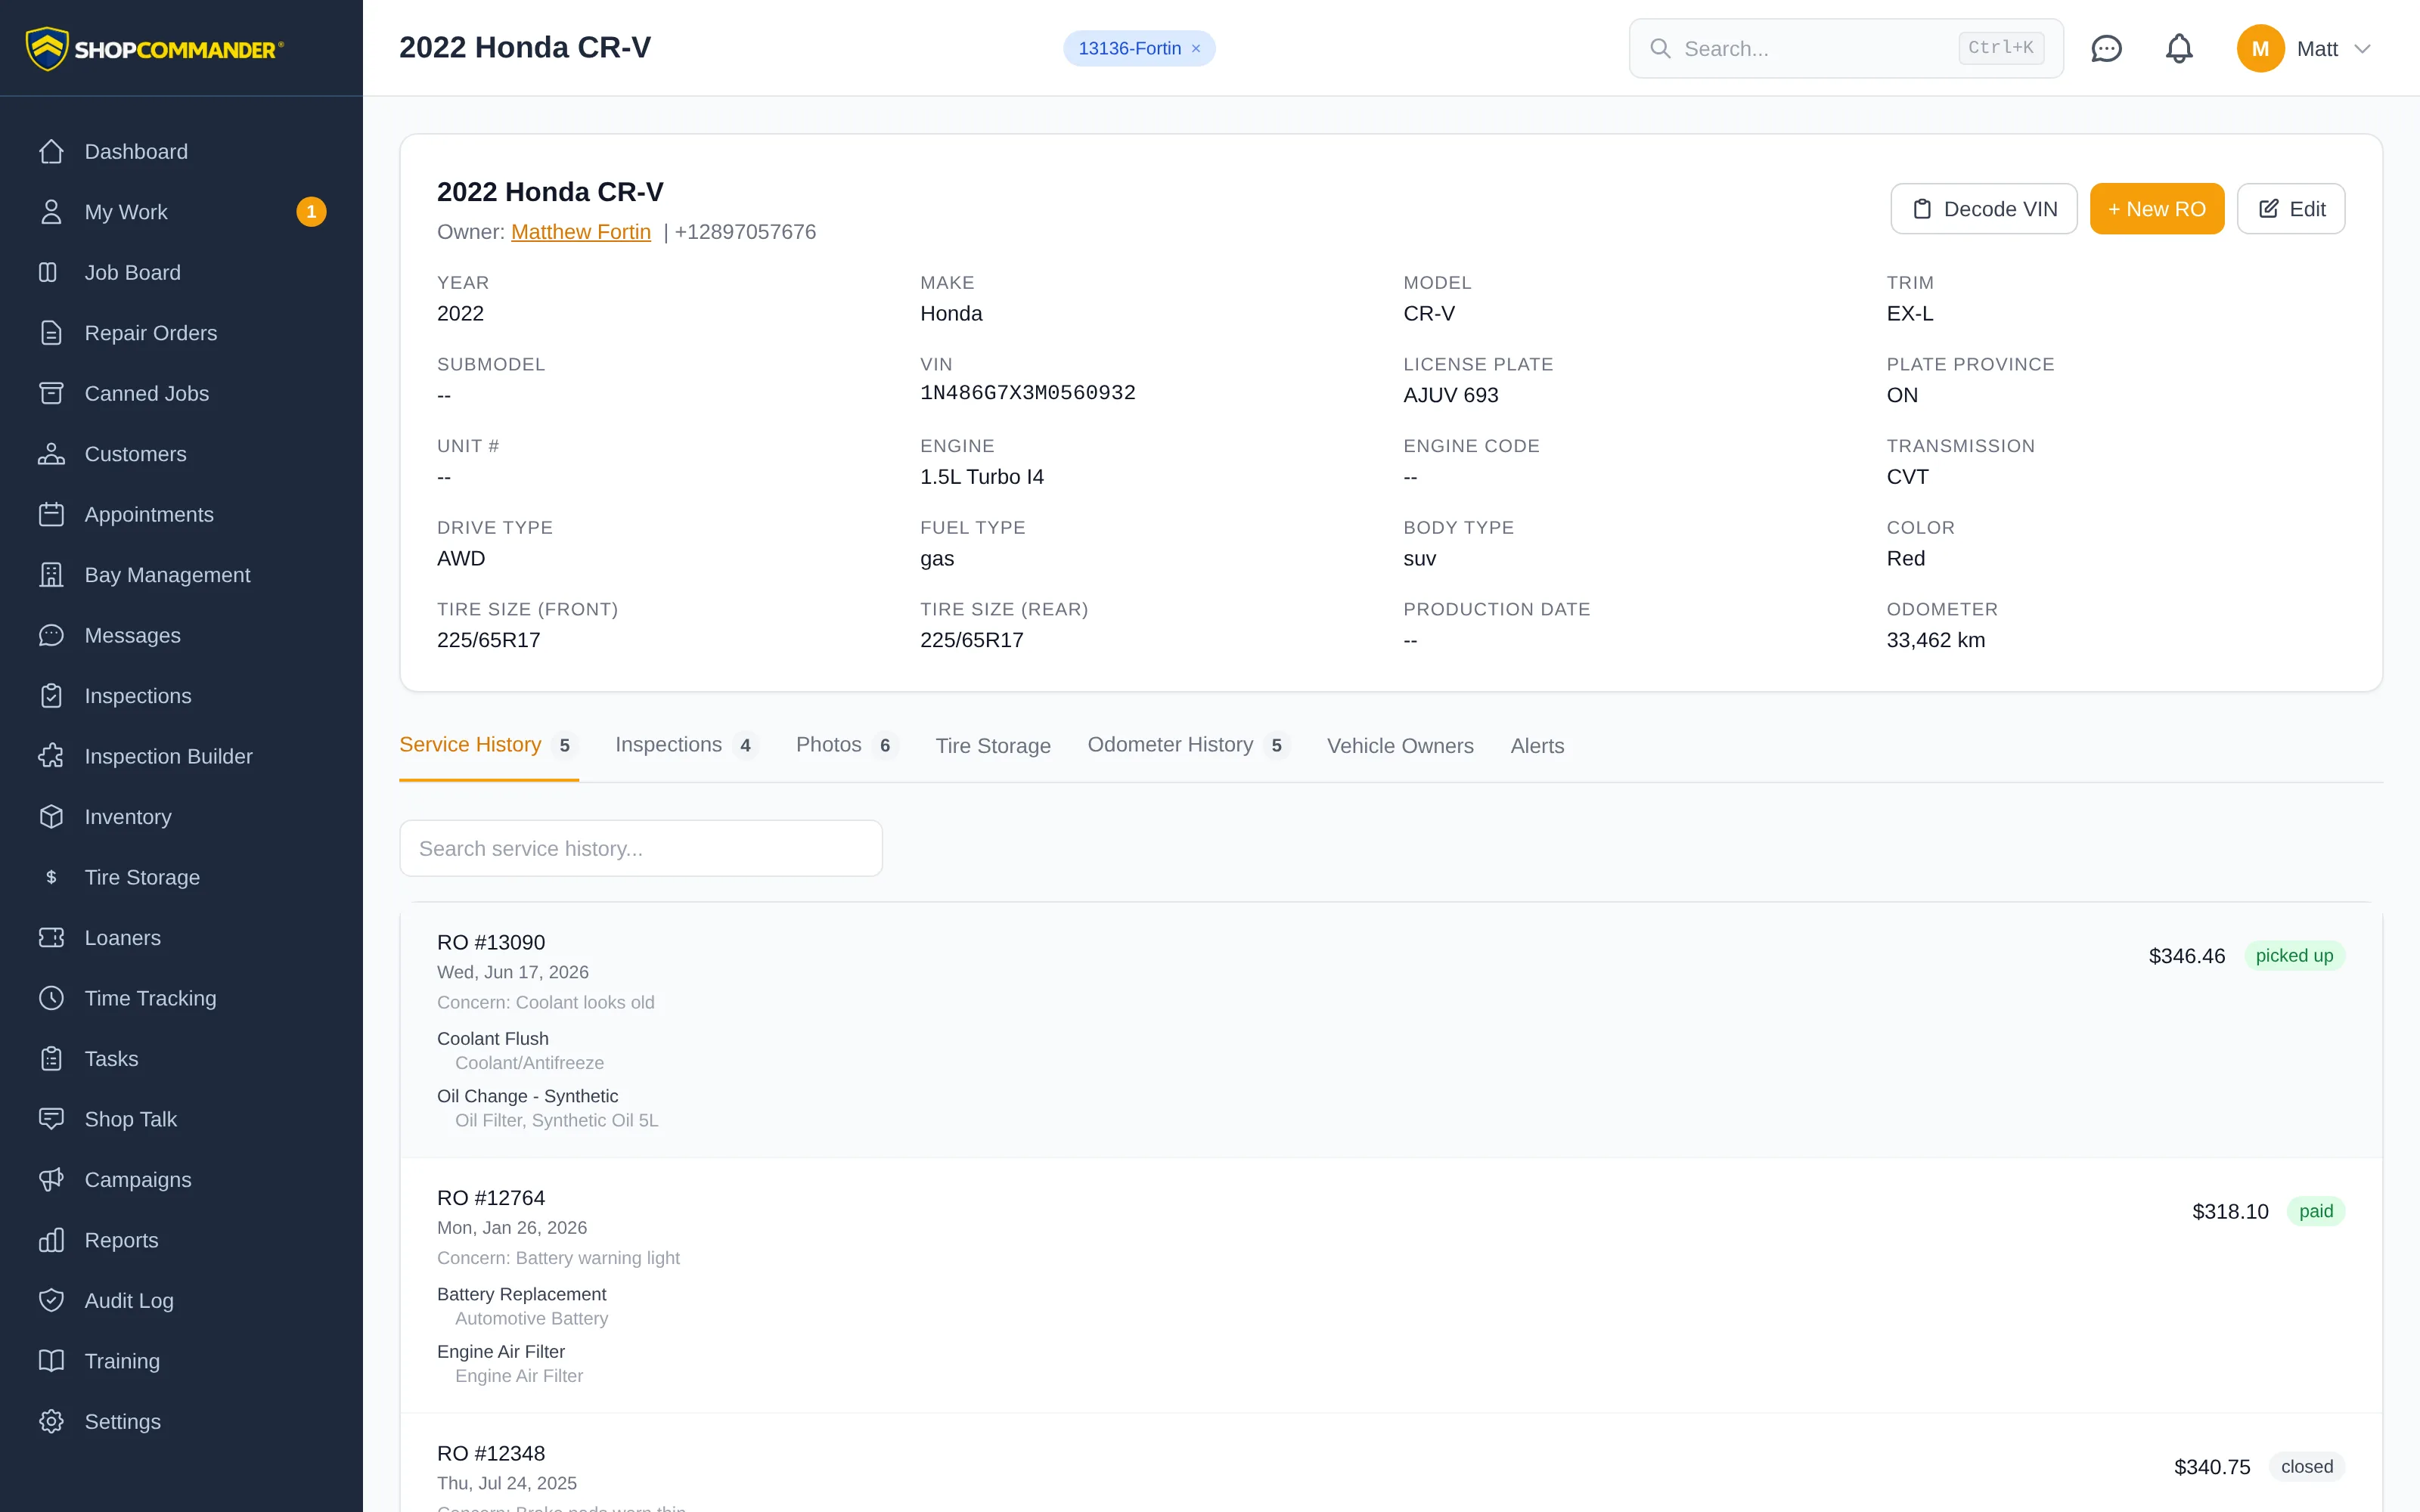Open the Photos tab
Viewport: 2420px width, 1512px height.
[x=846, y=745]
